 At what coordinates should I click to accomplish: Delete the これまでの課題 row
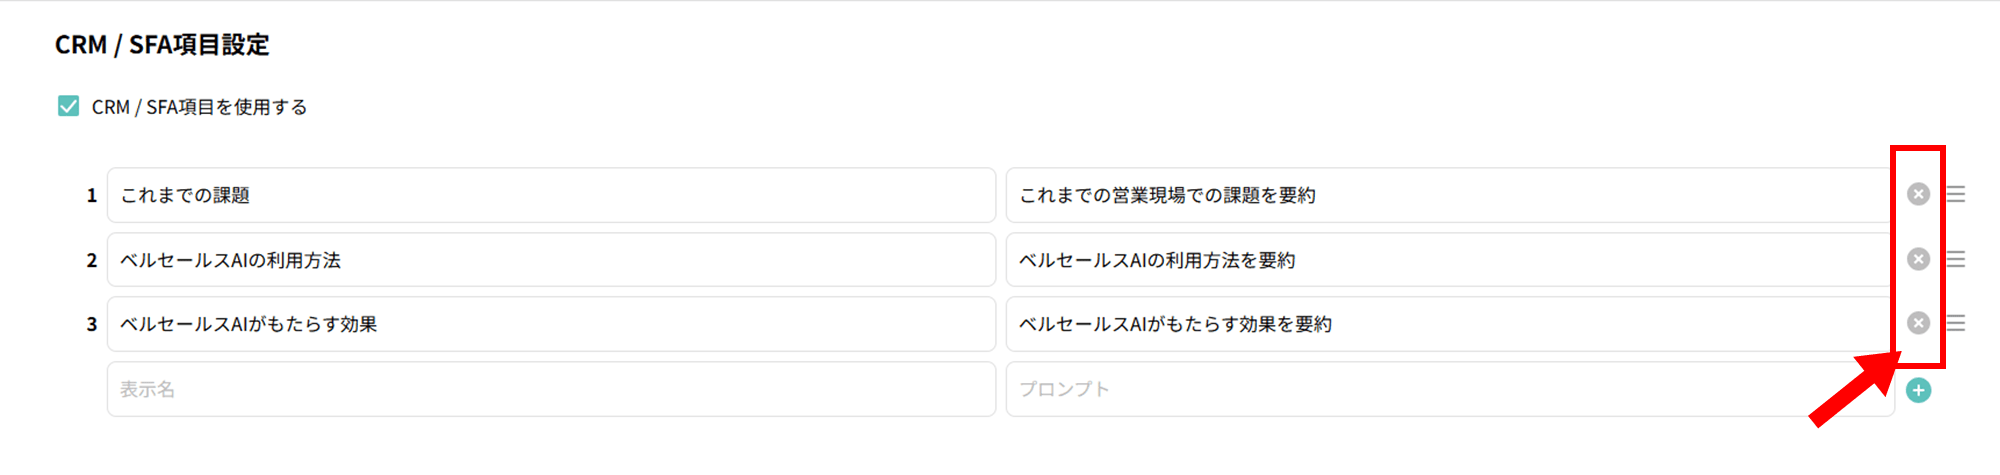(x=1918, y=194)
